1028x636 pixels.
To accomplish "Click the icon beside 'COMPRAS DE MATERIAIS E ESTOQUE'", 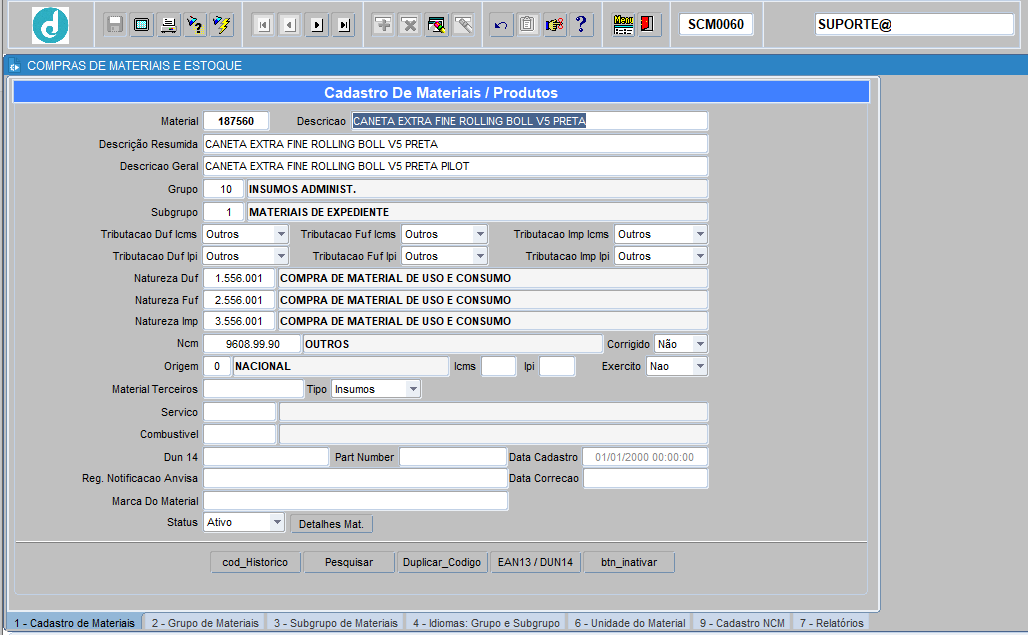I will pyautogui.click(x=14, y=66).
